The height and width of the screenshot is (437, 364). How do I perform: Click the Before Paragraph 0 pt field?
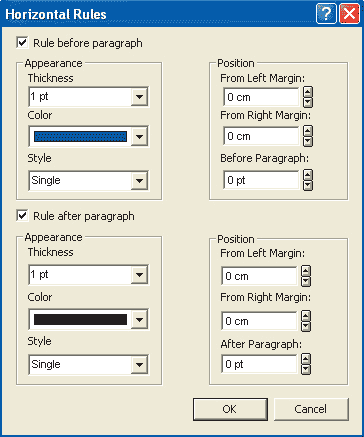point(261,180)
